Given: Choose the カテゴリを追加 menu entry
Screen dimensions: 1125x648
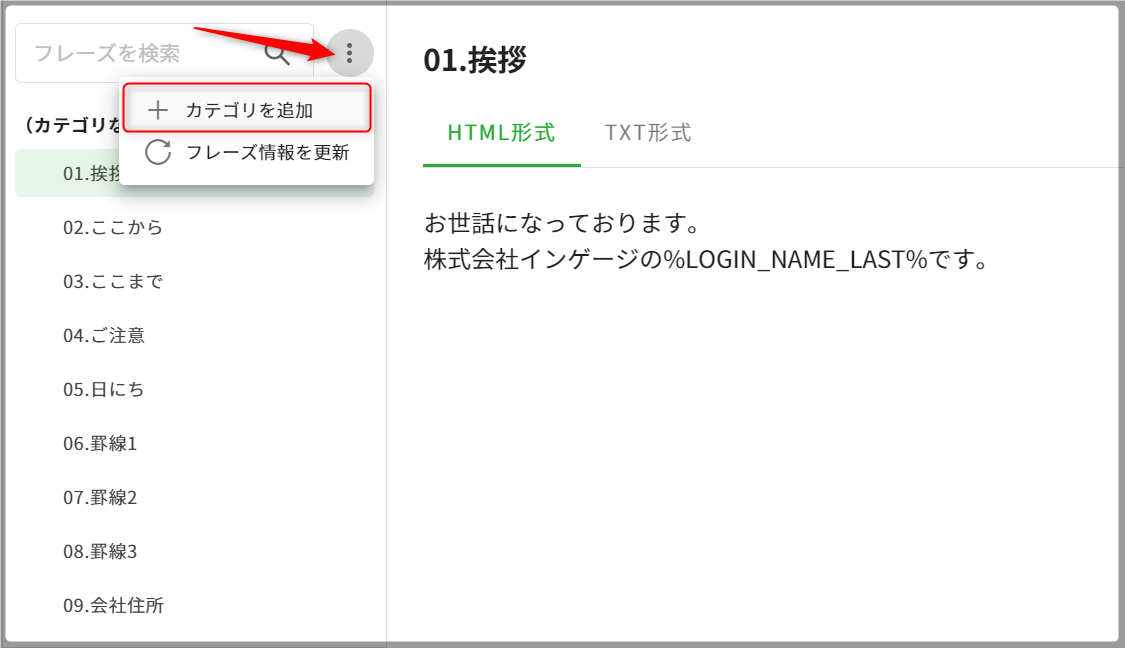Looking at the screenshot, I should coord(248,110).
